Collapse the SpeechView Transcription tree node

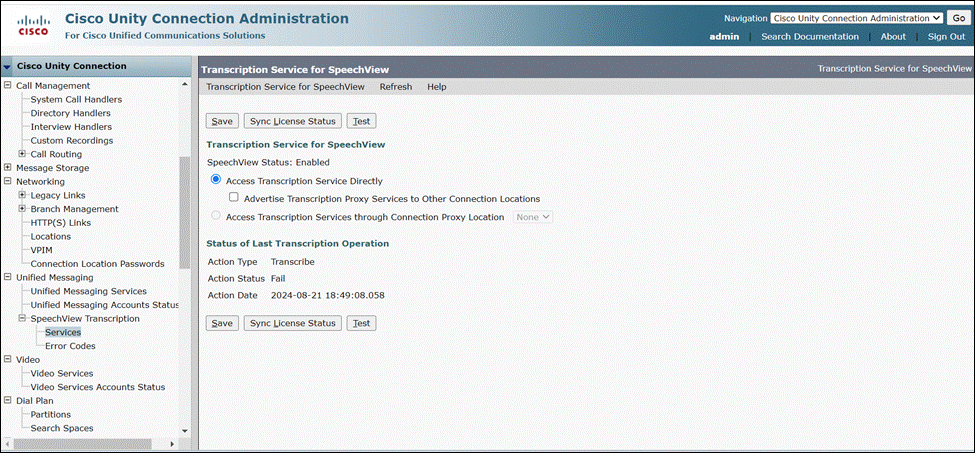pos(22,318)
